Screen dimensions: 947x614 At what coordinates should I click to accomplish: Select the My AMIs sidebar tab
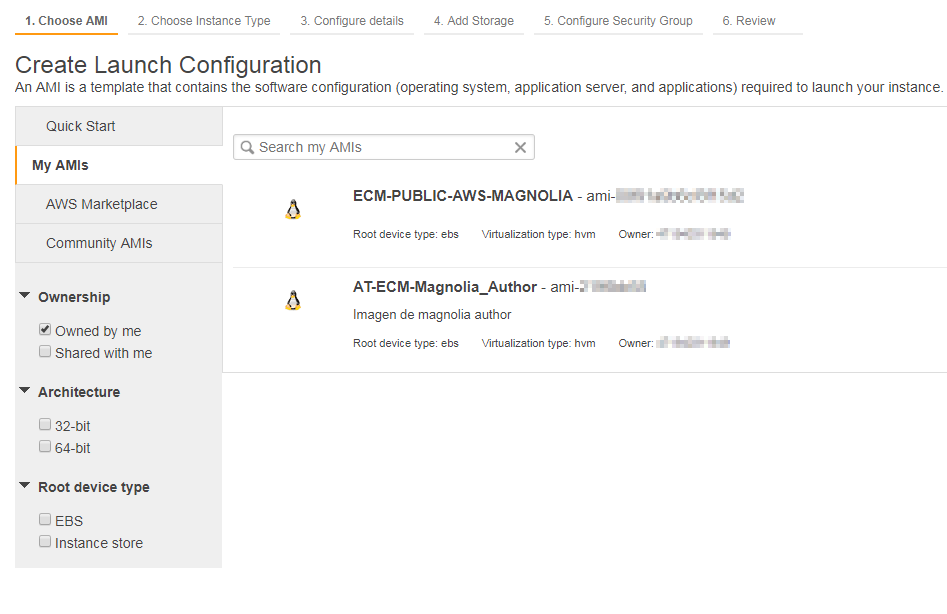click(x=119, y=165)
